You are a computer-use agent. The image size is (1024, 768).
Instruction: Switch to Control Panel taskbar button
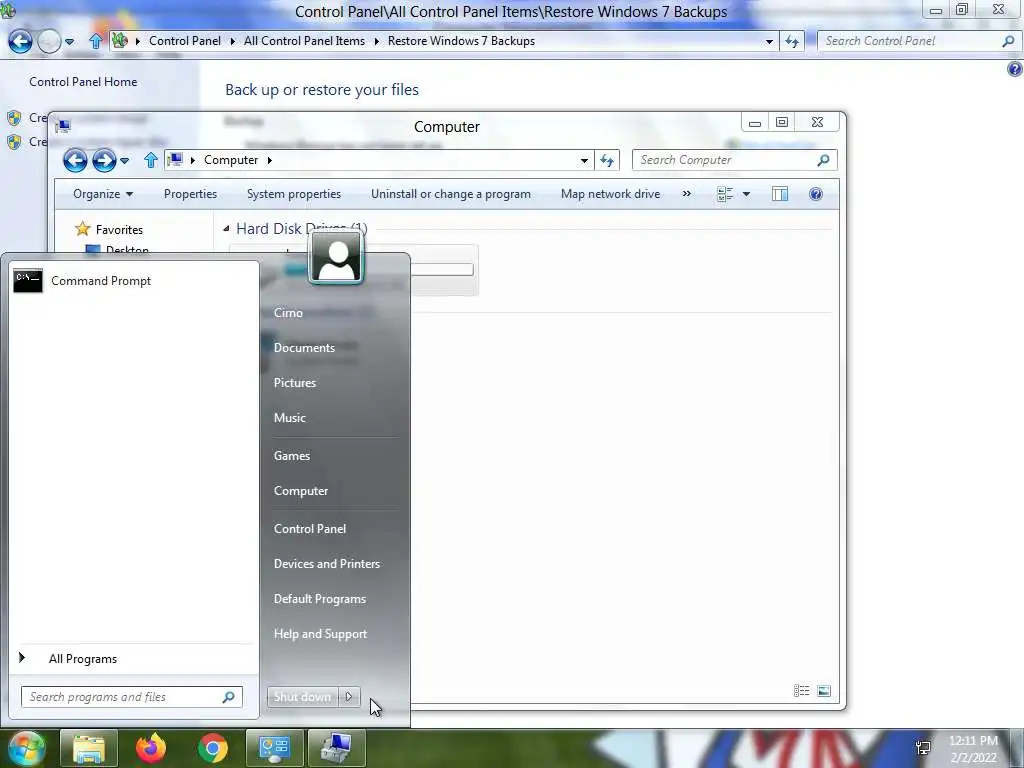pyautogui.click(x=274, y=748)
